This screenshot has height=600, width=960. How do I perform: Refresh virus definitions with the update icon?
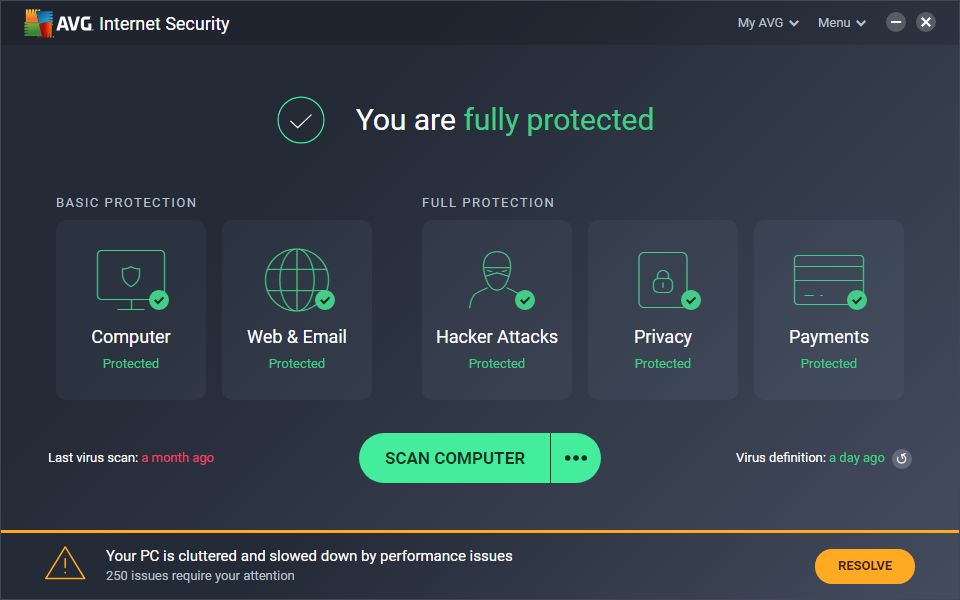[x=901, y=459]
